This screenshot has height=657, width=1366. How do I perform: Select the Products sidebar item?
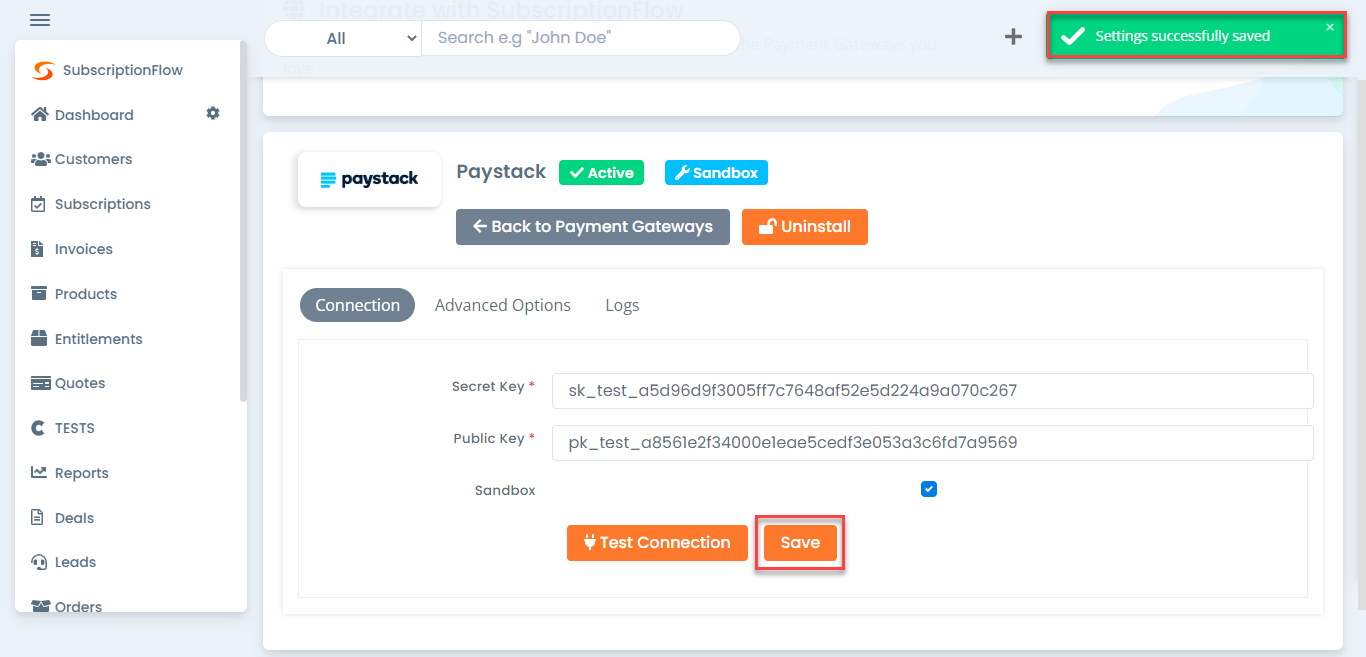87,293
